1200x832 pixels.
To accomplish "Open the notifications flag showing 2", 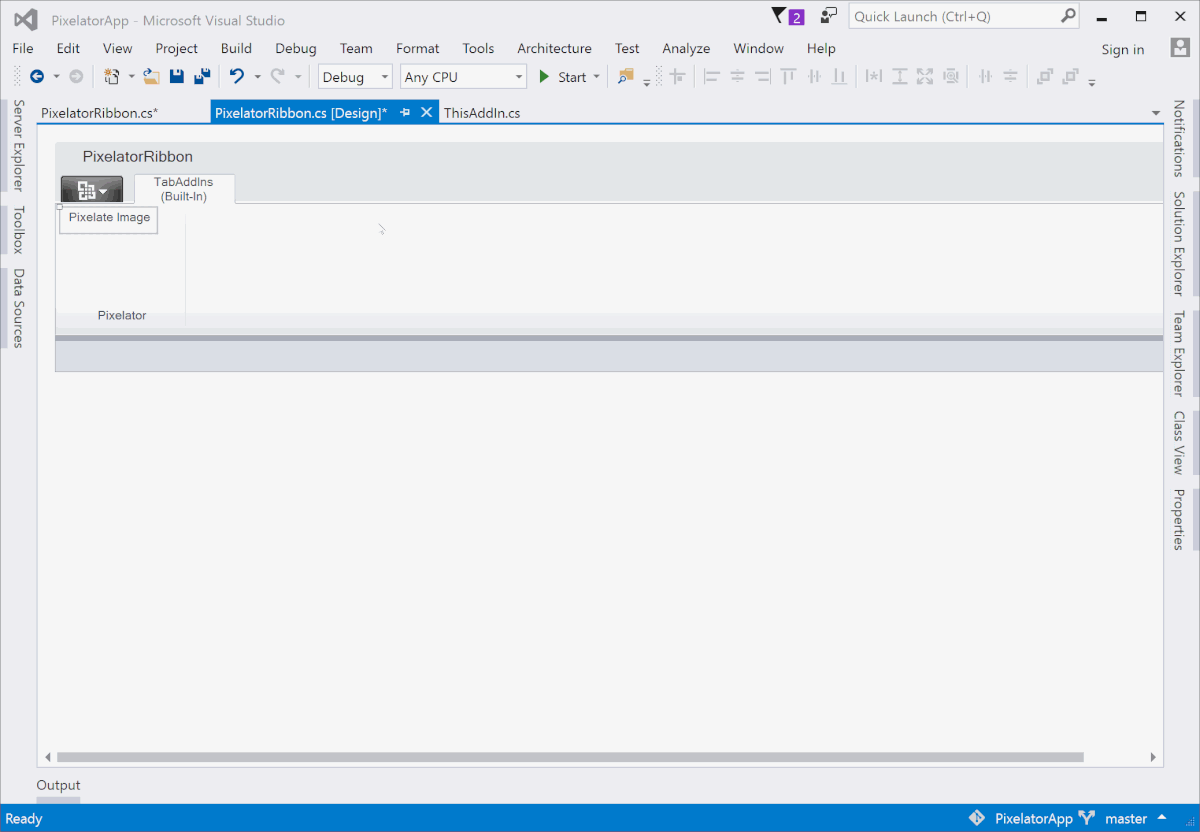I will [x=788, y=16].
